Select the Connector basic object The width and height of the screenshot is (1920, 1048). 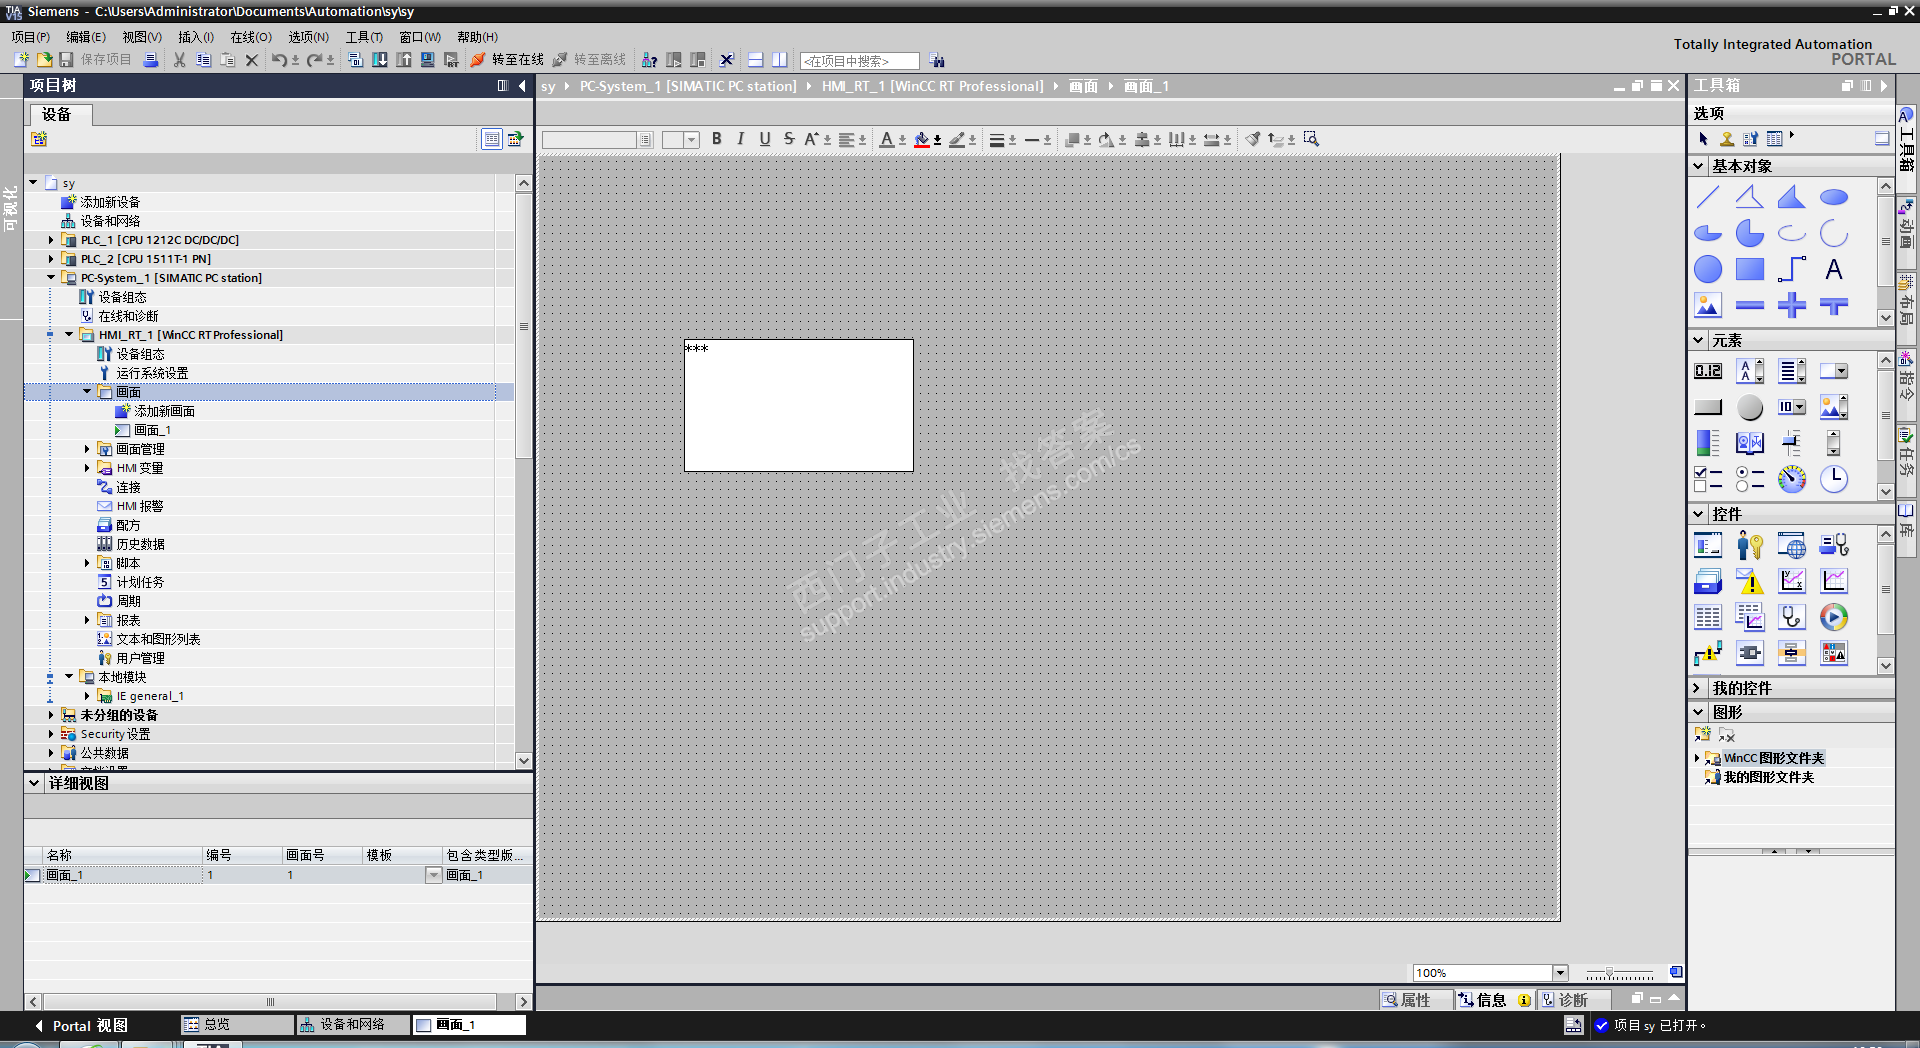pyautogui.click(x=1791, y=269)
